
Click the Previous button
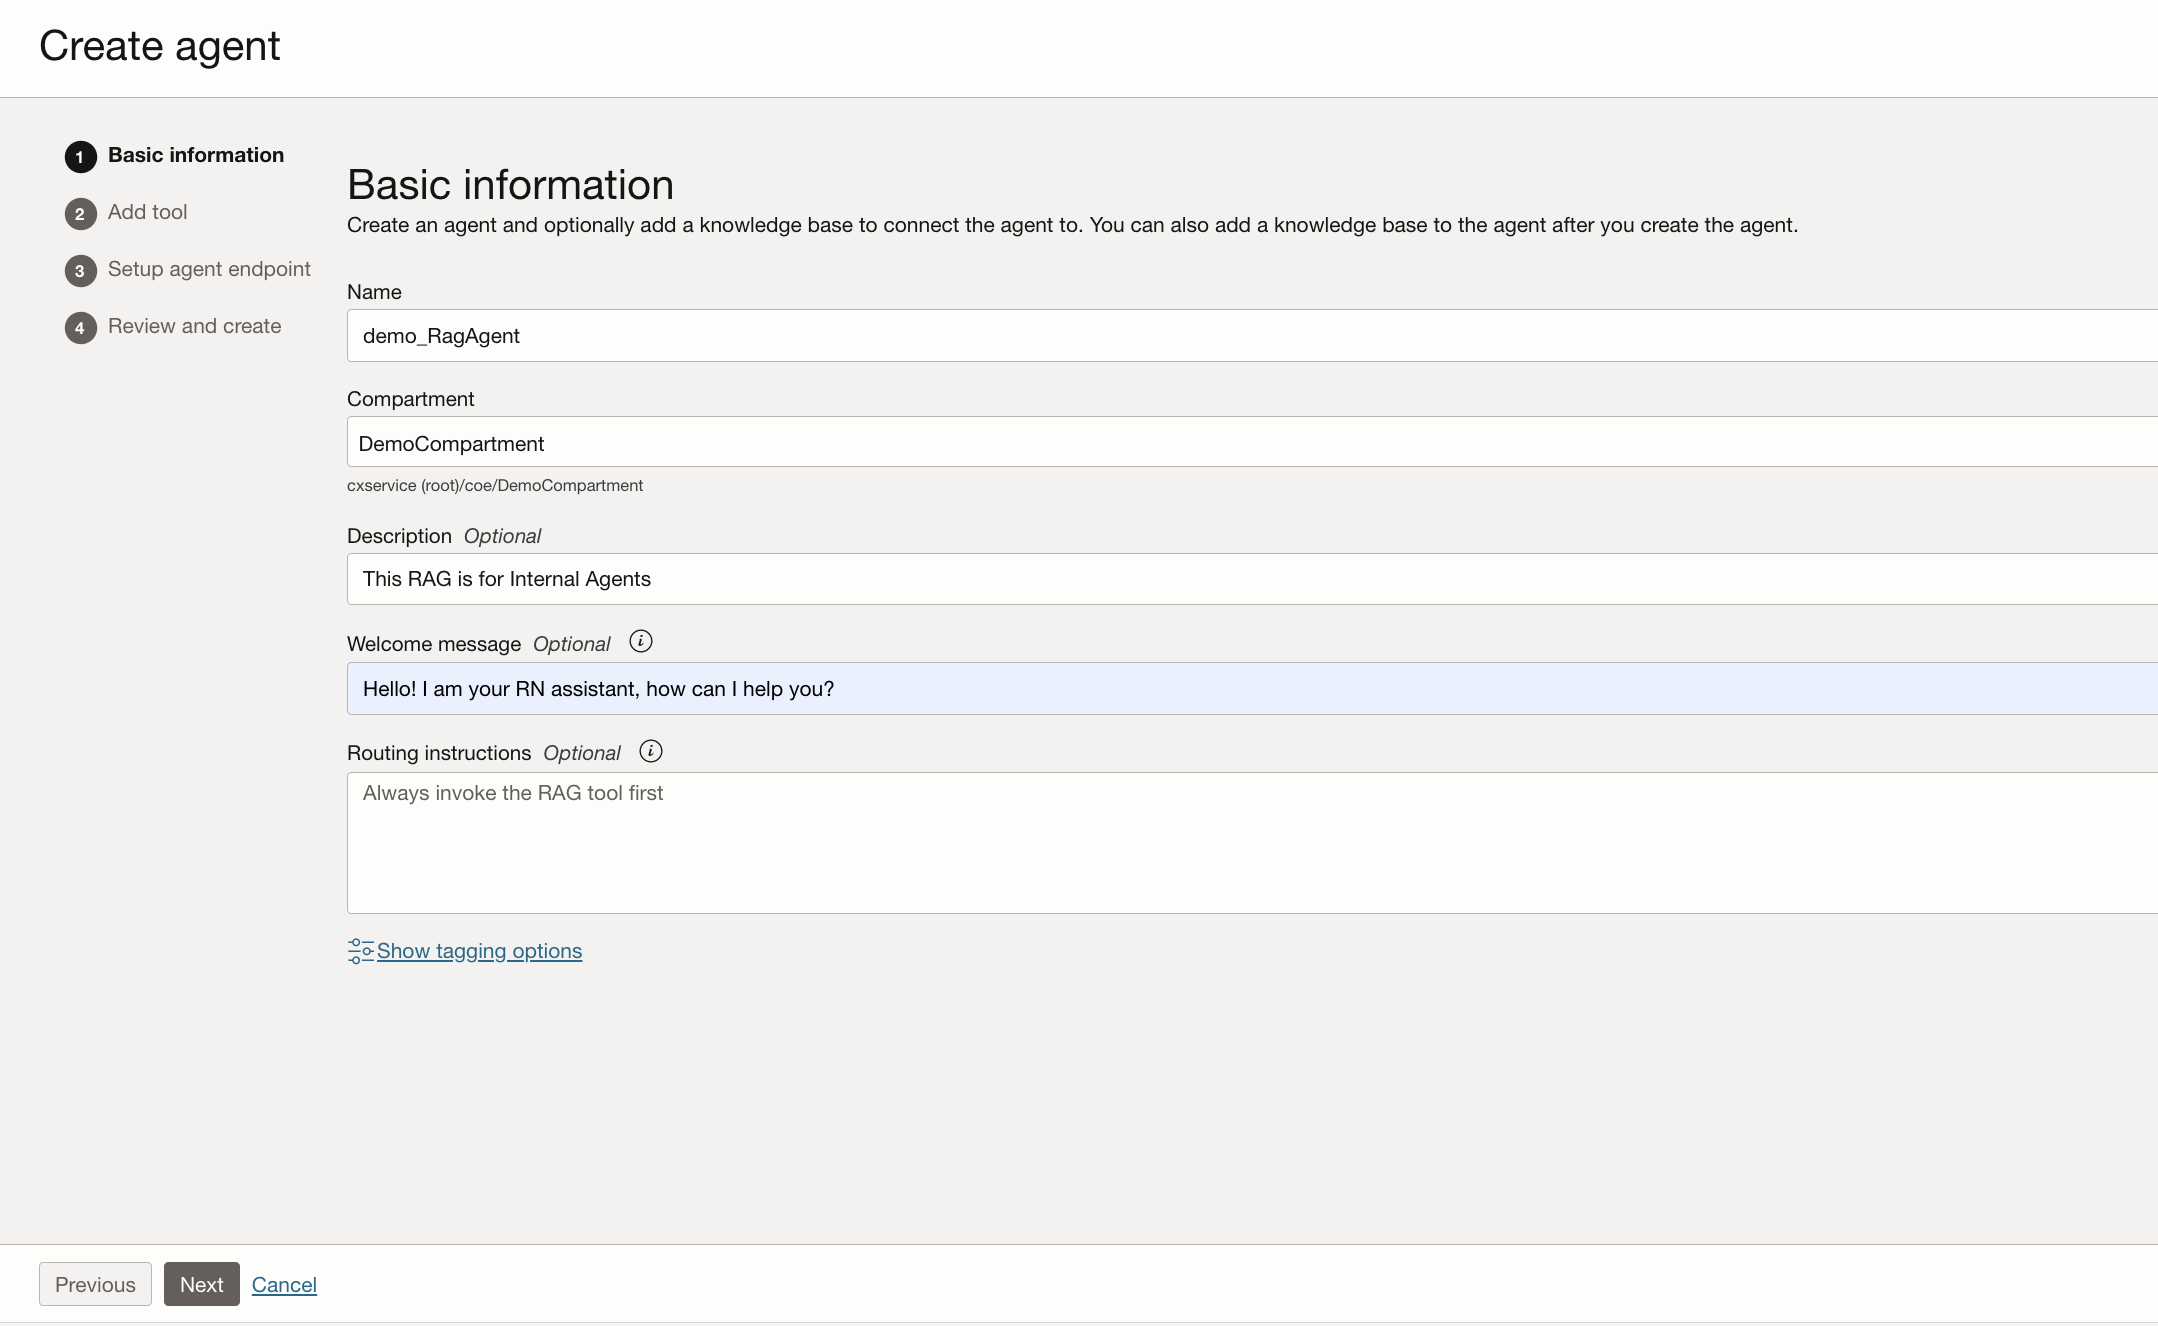(x=95, y=1284)
